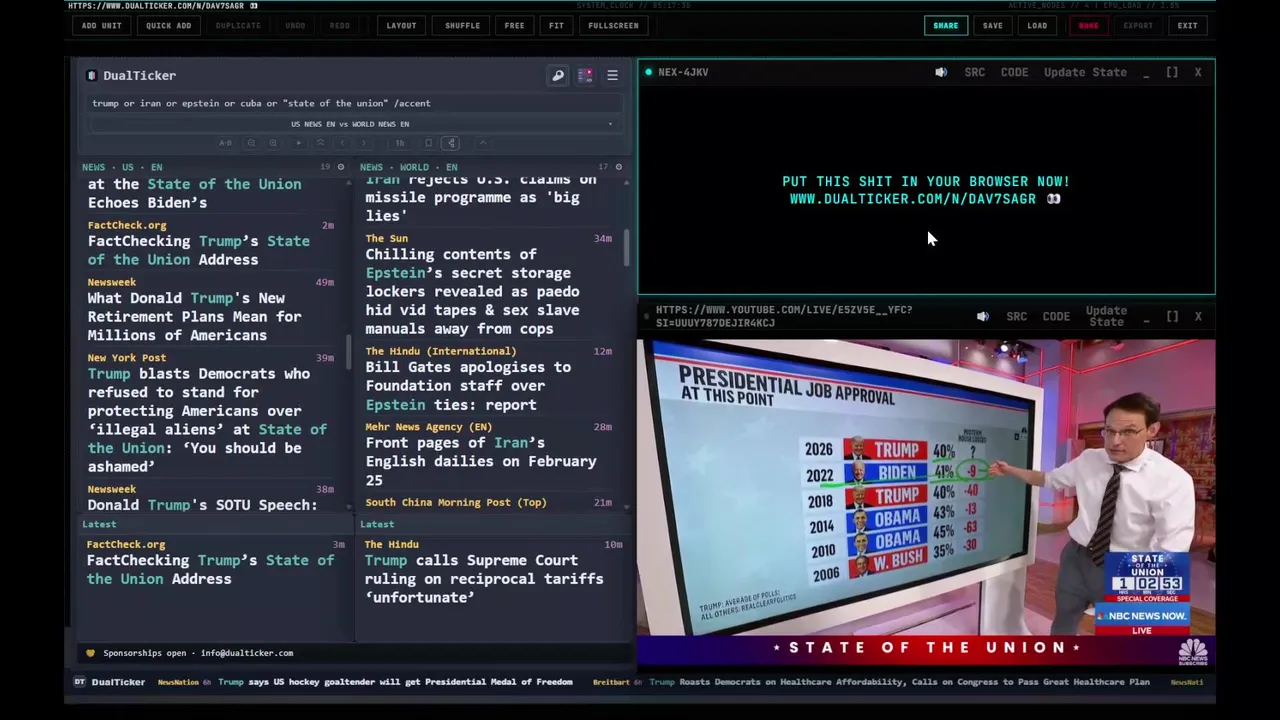Click the QUICK ADD button

click(x=168, y=26)
